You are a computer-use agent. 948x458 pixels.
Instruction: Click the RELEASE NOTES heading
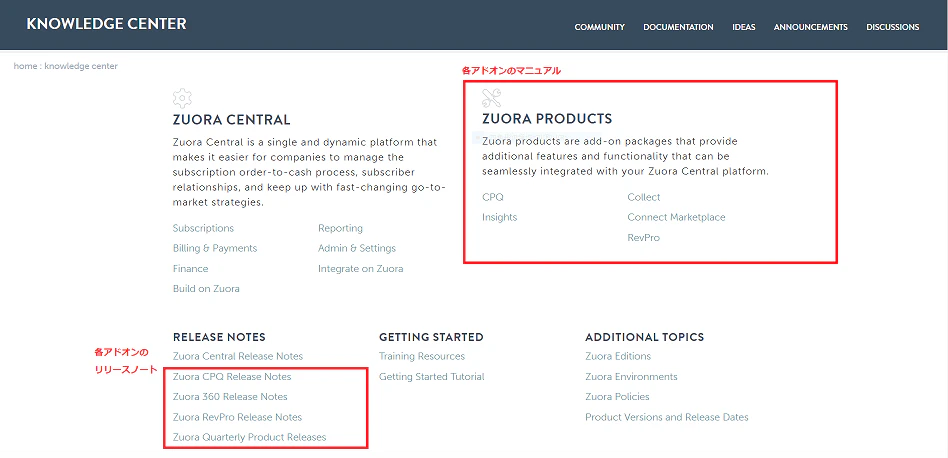[219, 337]
